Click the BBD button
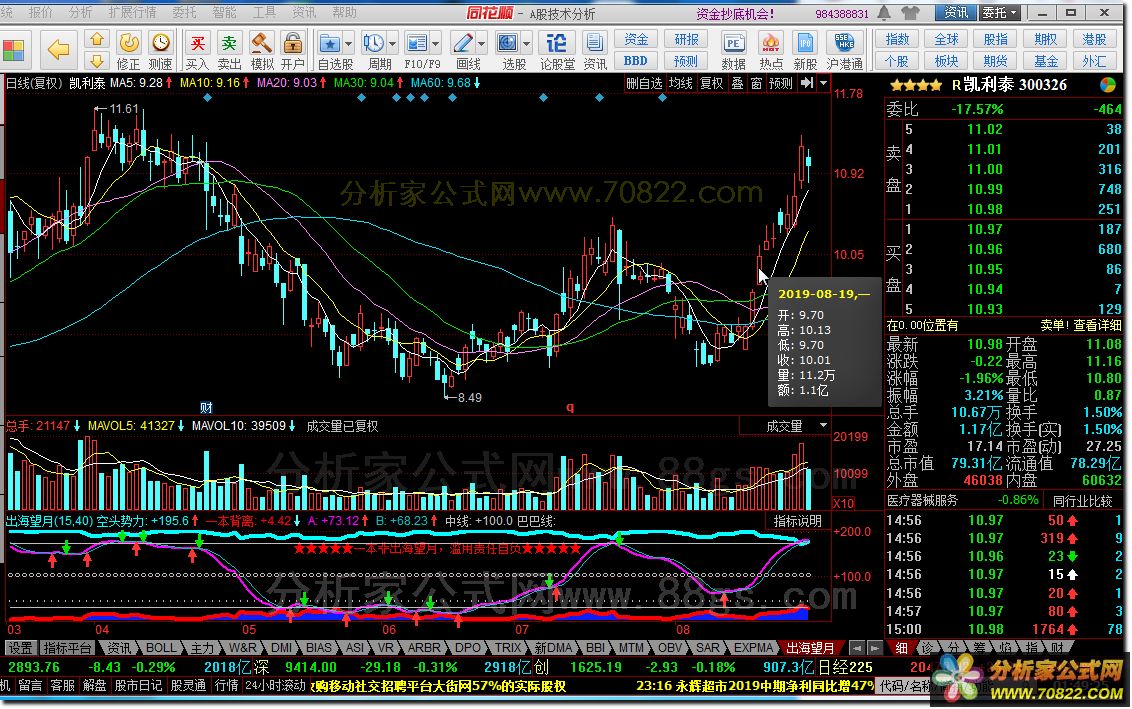This screenshot has width=1132, height=709. coord(636,61)
